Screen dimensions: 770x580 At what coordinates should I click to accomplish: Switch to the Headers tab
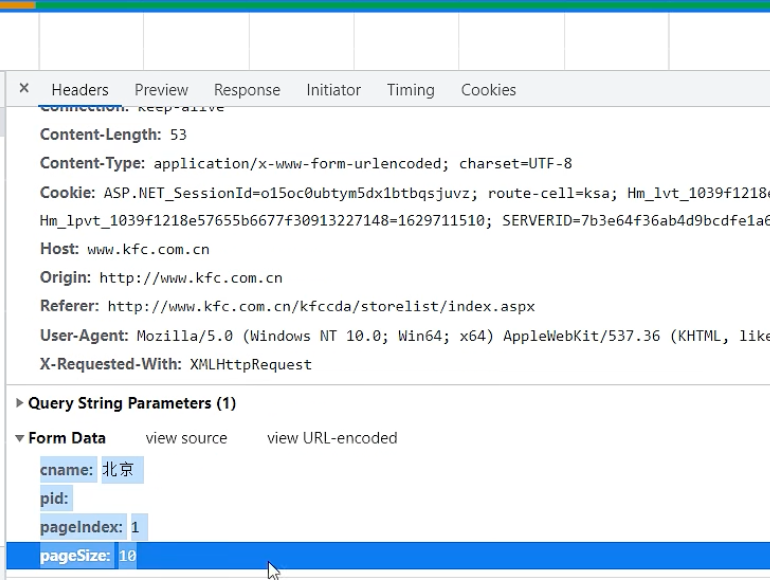tap(80, 90)
